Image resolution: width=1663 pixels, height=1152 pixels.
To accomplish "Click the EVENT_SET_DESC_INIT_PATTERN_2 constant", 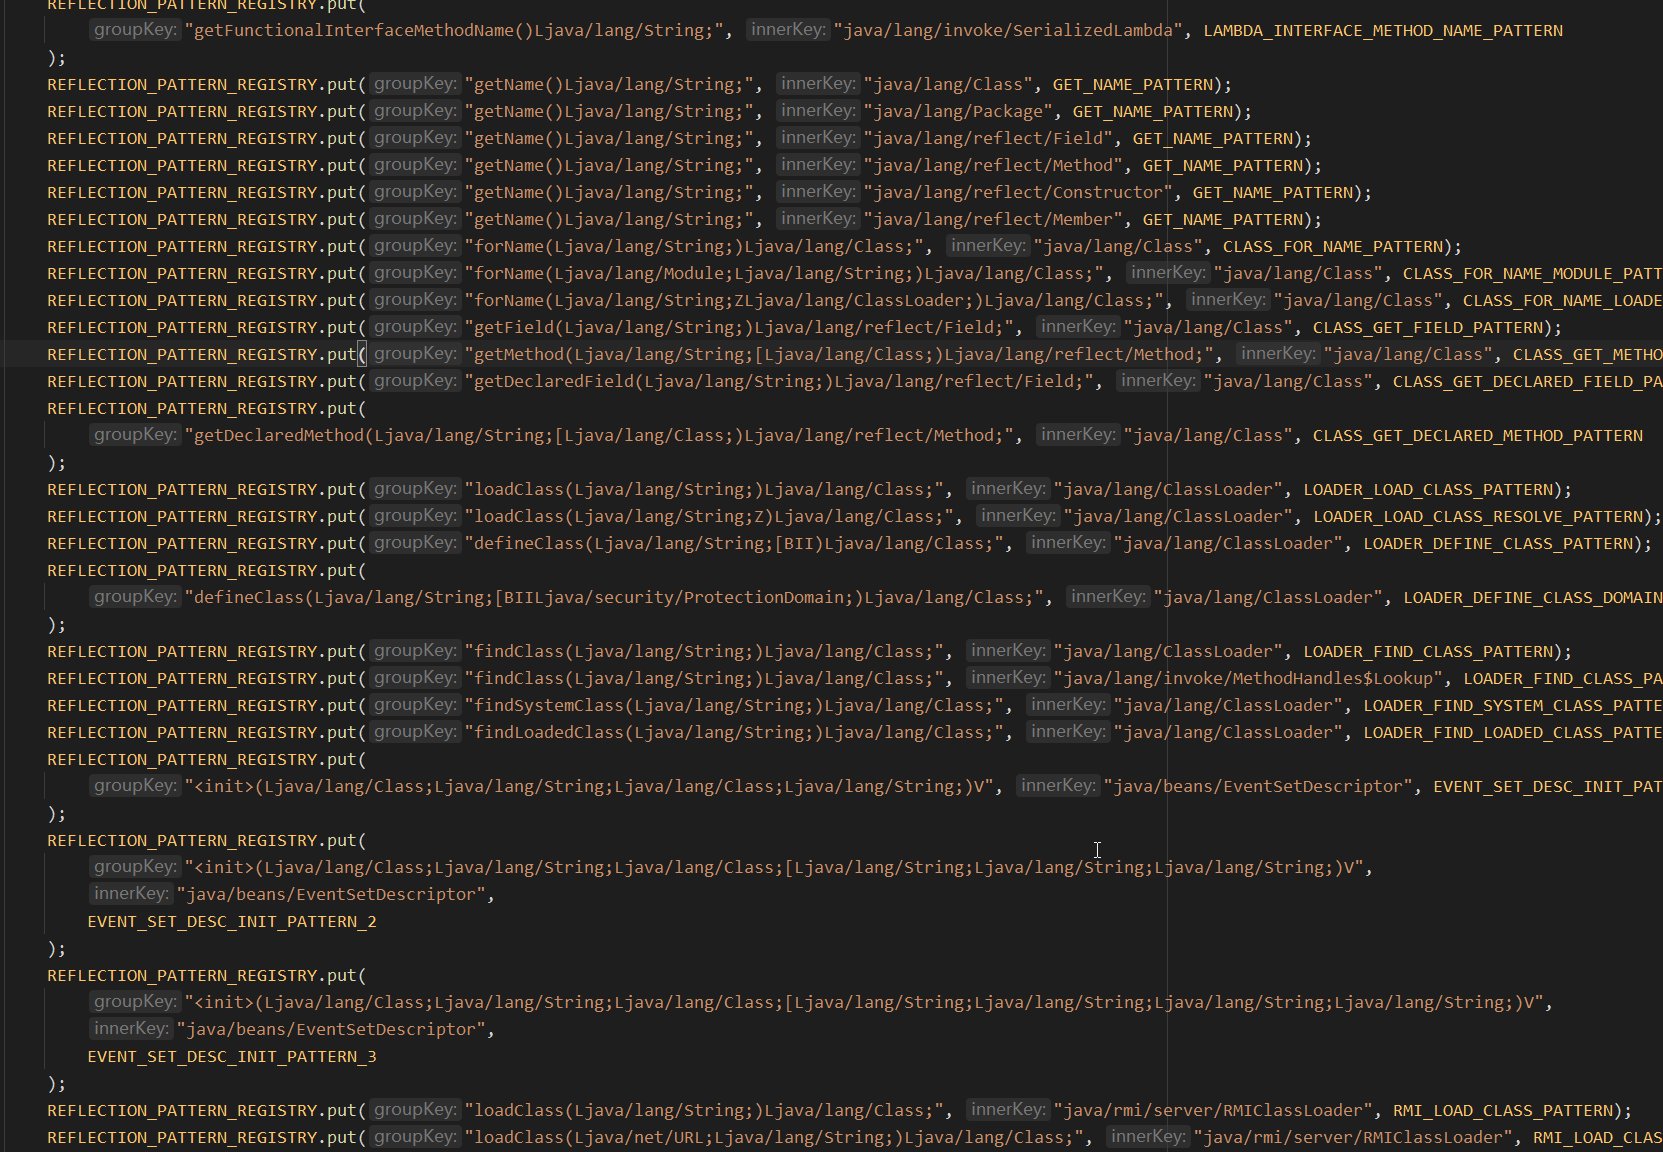I will tap(232, 922).
